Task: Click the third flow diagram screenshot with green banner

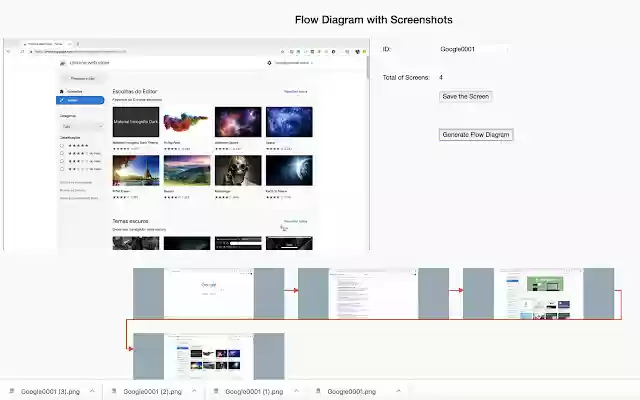Action: coord(538,293)
